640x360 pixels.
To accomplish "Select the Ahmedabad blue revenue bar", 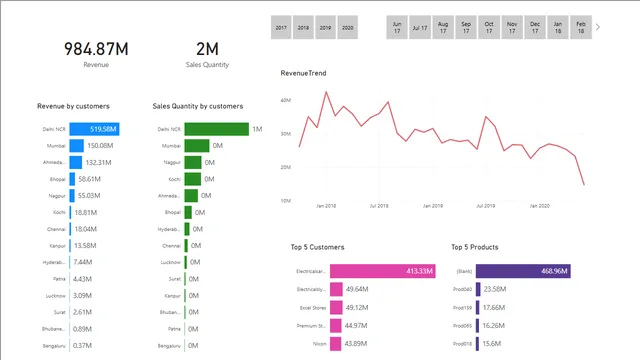I will (x=76, y=162).
